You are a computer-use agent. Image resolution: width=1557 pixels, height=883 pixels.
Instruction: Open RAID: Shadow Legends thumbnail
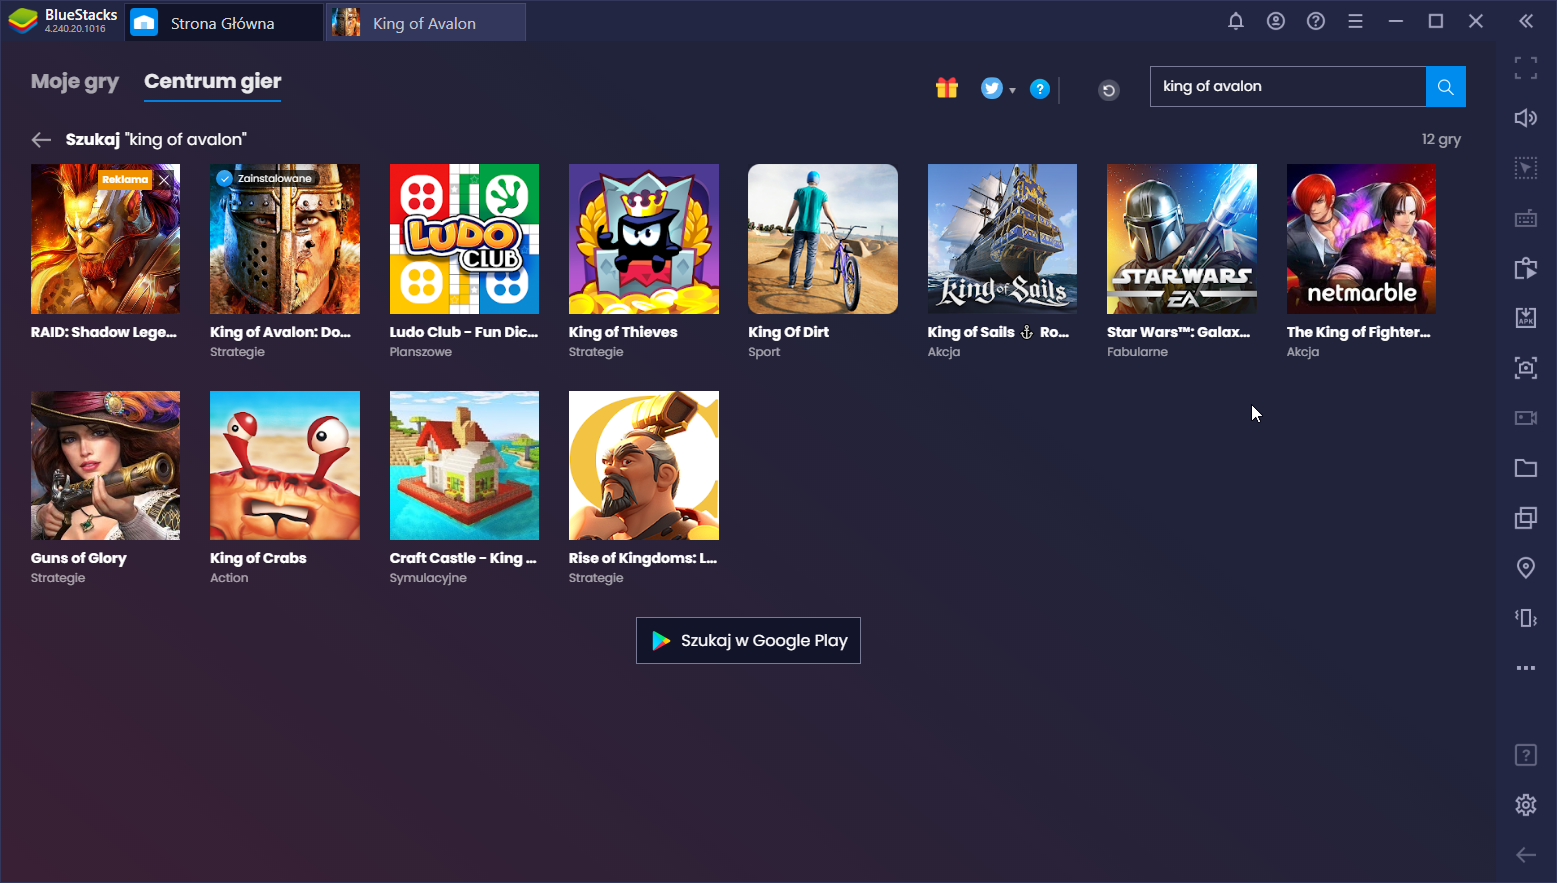(x=105, y=239)
